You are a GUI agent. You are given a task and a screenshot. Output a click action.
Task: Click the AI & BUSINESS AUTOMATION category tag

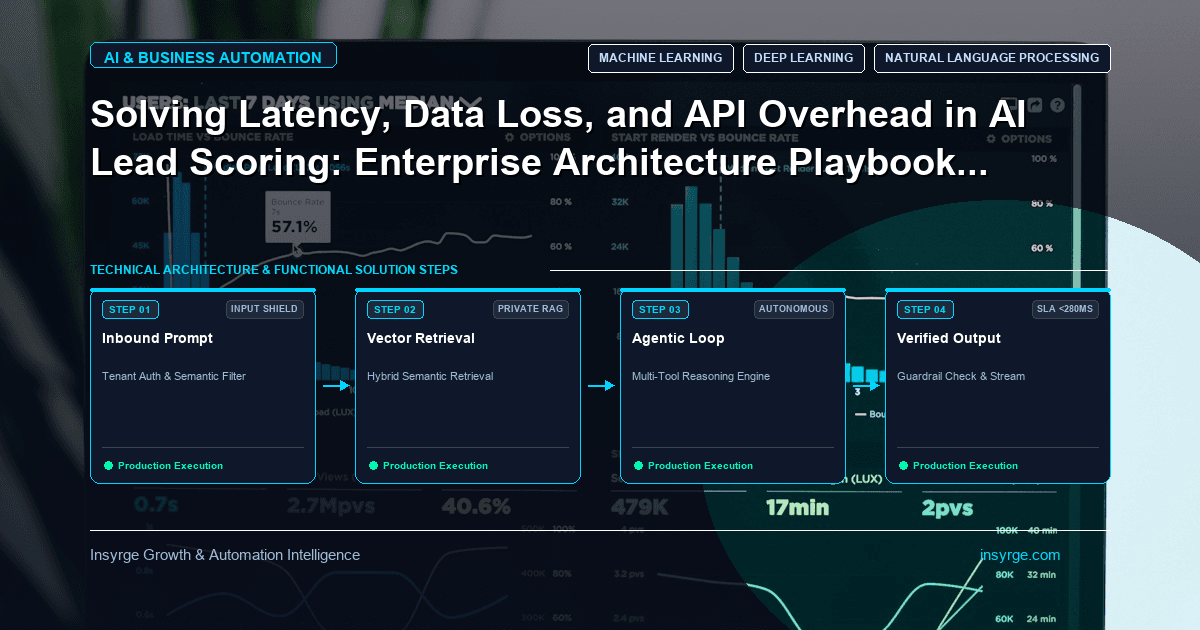213,57
